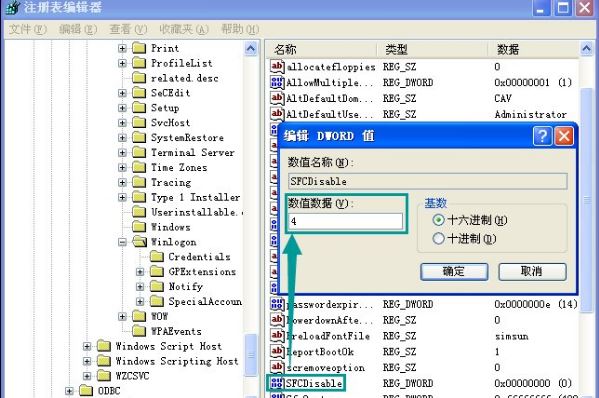Click the AllowMultiple DWORD value icon
Image resolution: width=599 pixels, height=398 pixels.
point(277,82)
